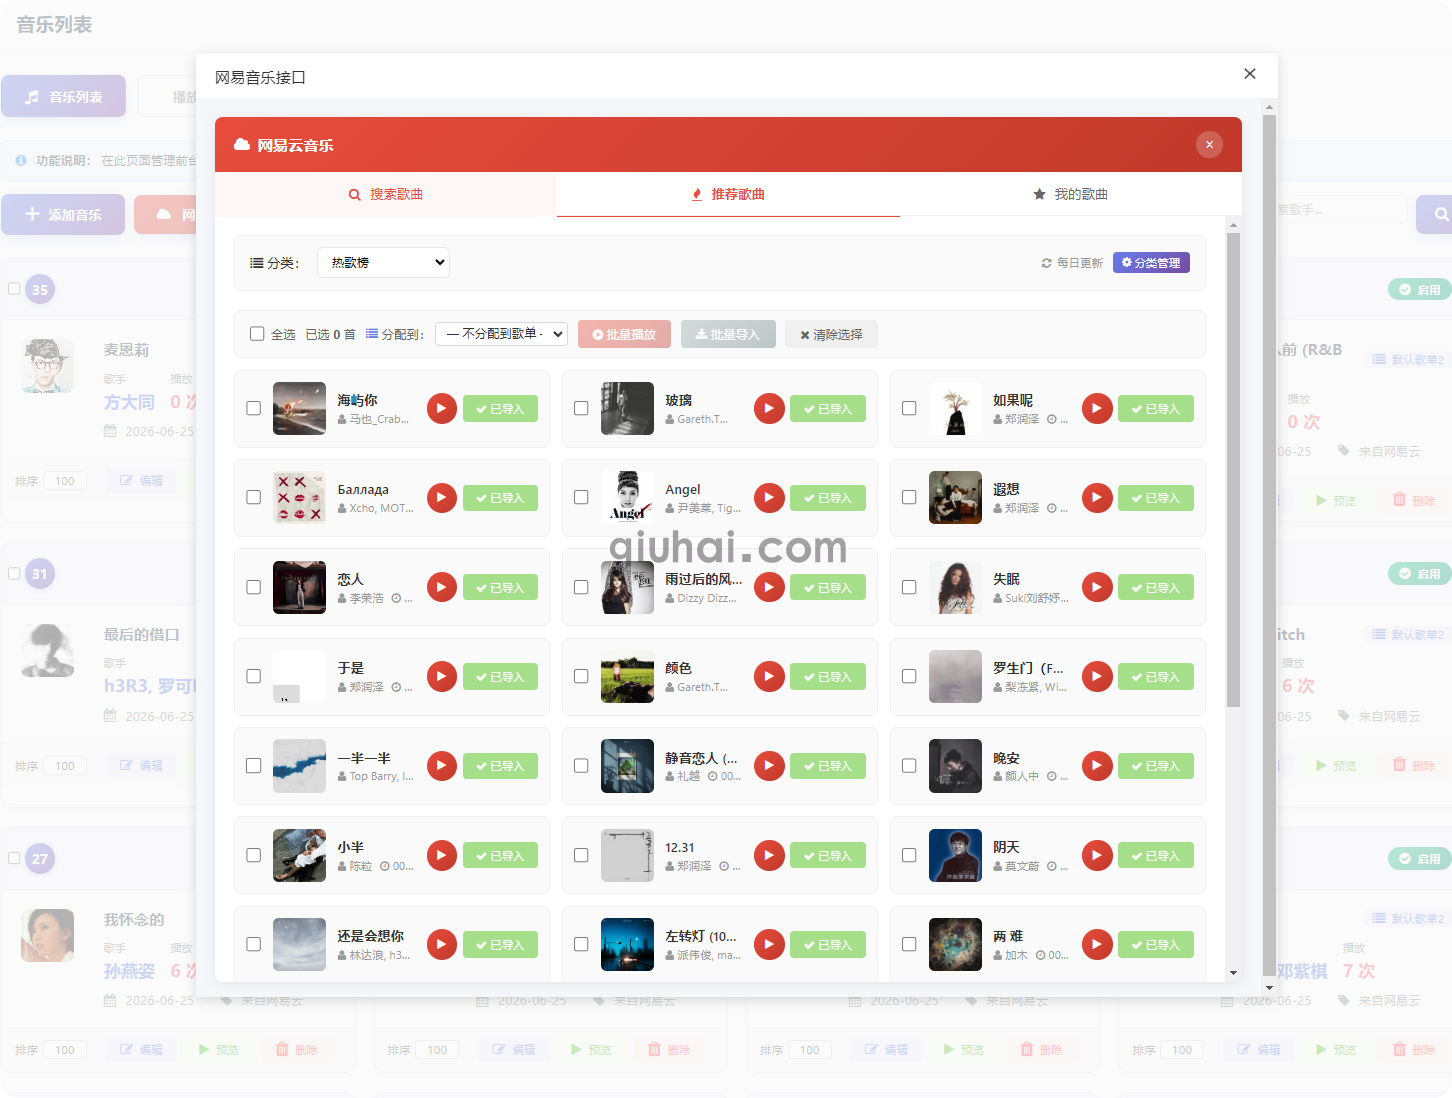1452x1098 pixels.
Task: Click the 清除选择 button
Action: [x=831, y=334]
